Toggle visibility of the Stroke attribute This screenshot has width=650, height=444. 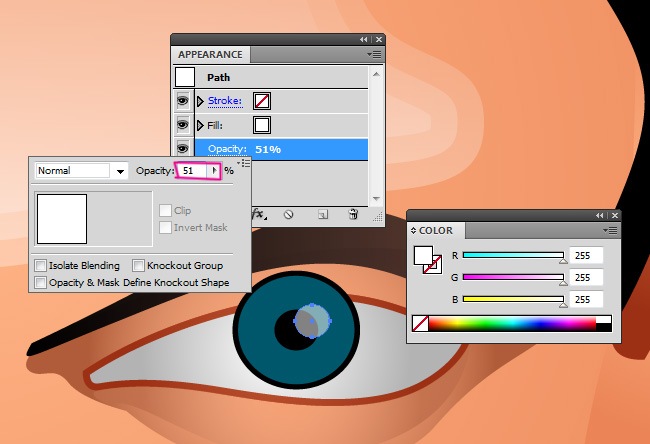(x=182, y=101)
